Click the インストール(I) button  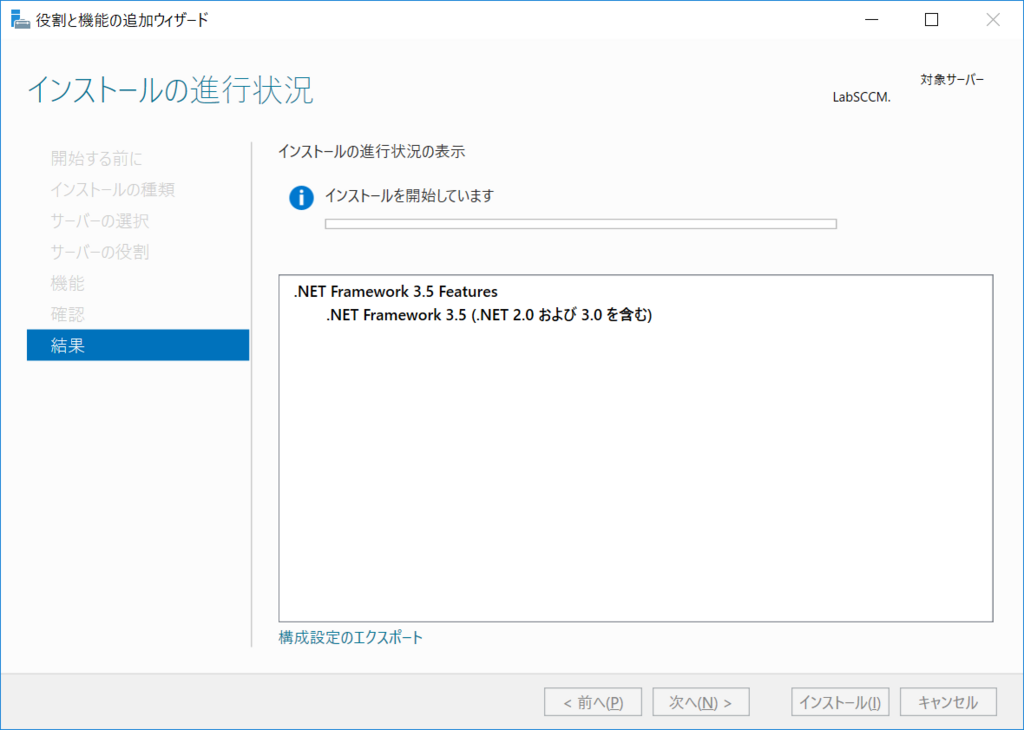840,703
